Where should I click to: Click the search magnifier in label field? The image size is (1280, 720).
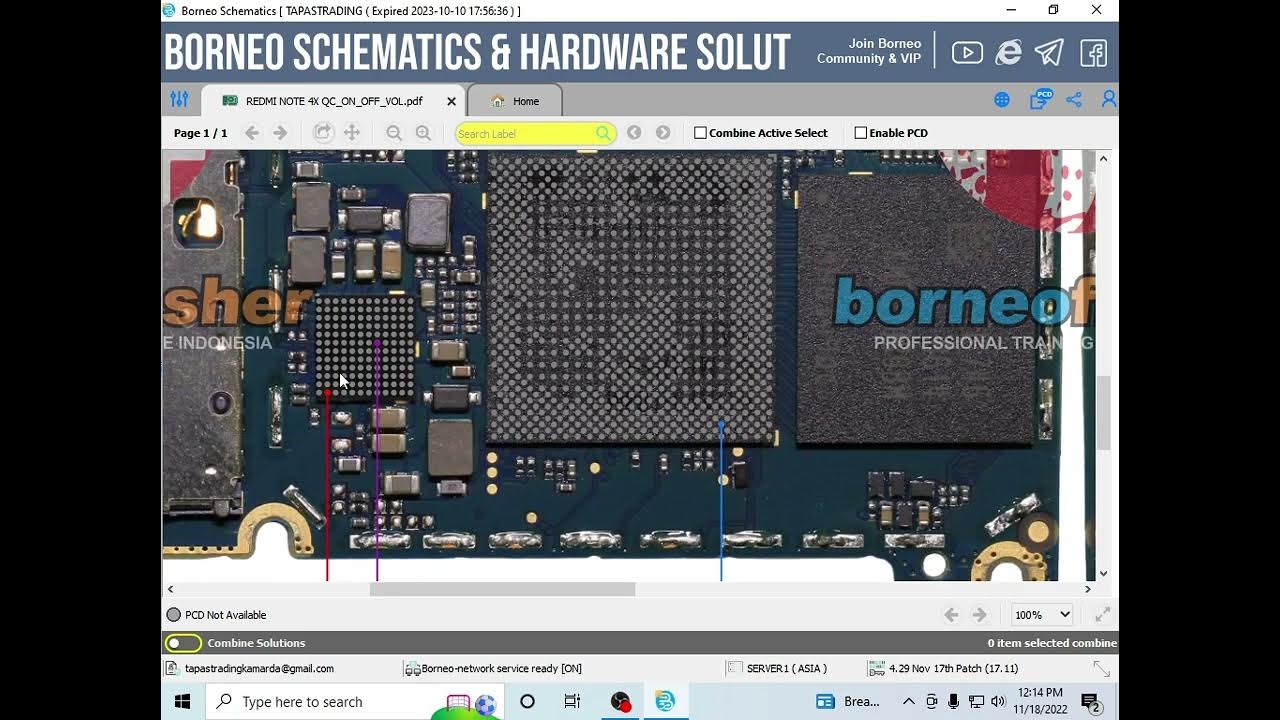tap(603, 133)
